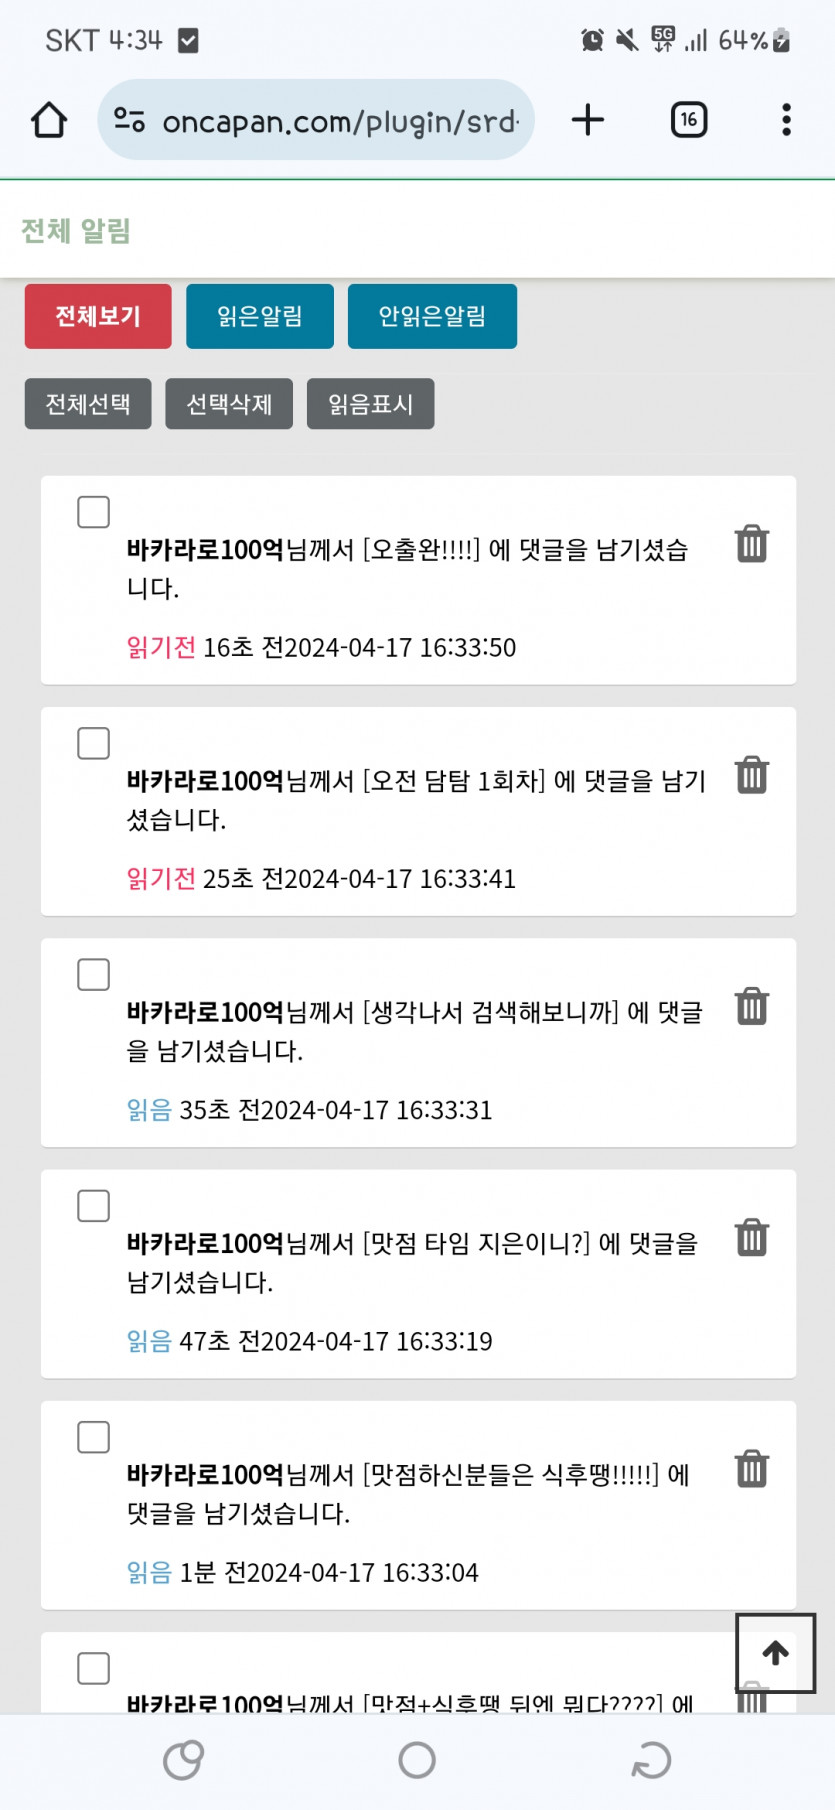Remove the 맛점 타임 지은이니? notification

[751, 1238]
